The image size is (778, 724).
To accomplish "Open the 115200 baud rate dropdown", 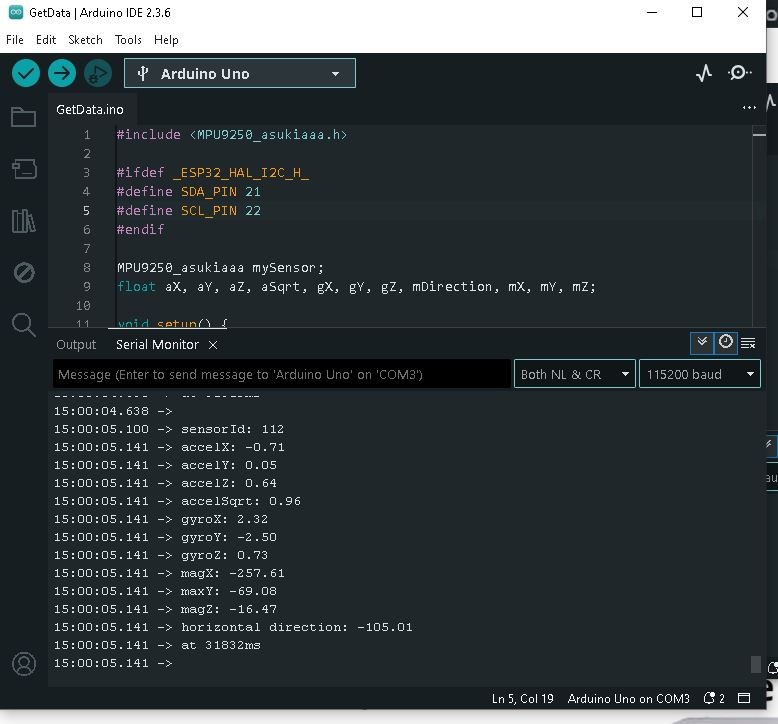I will (x=700, y=374).
